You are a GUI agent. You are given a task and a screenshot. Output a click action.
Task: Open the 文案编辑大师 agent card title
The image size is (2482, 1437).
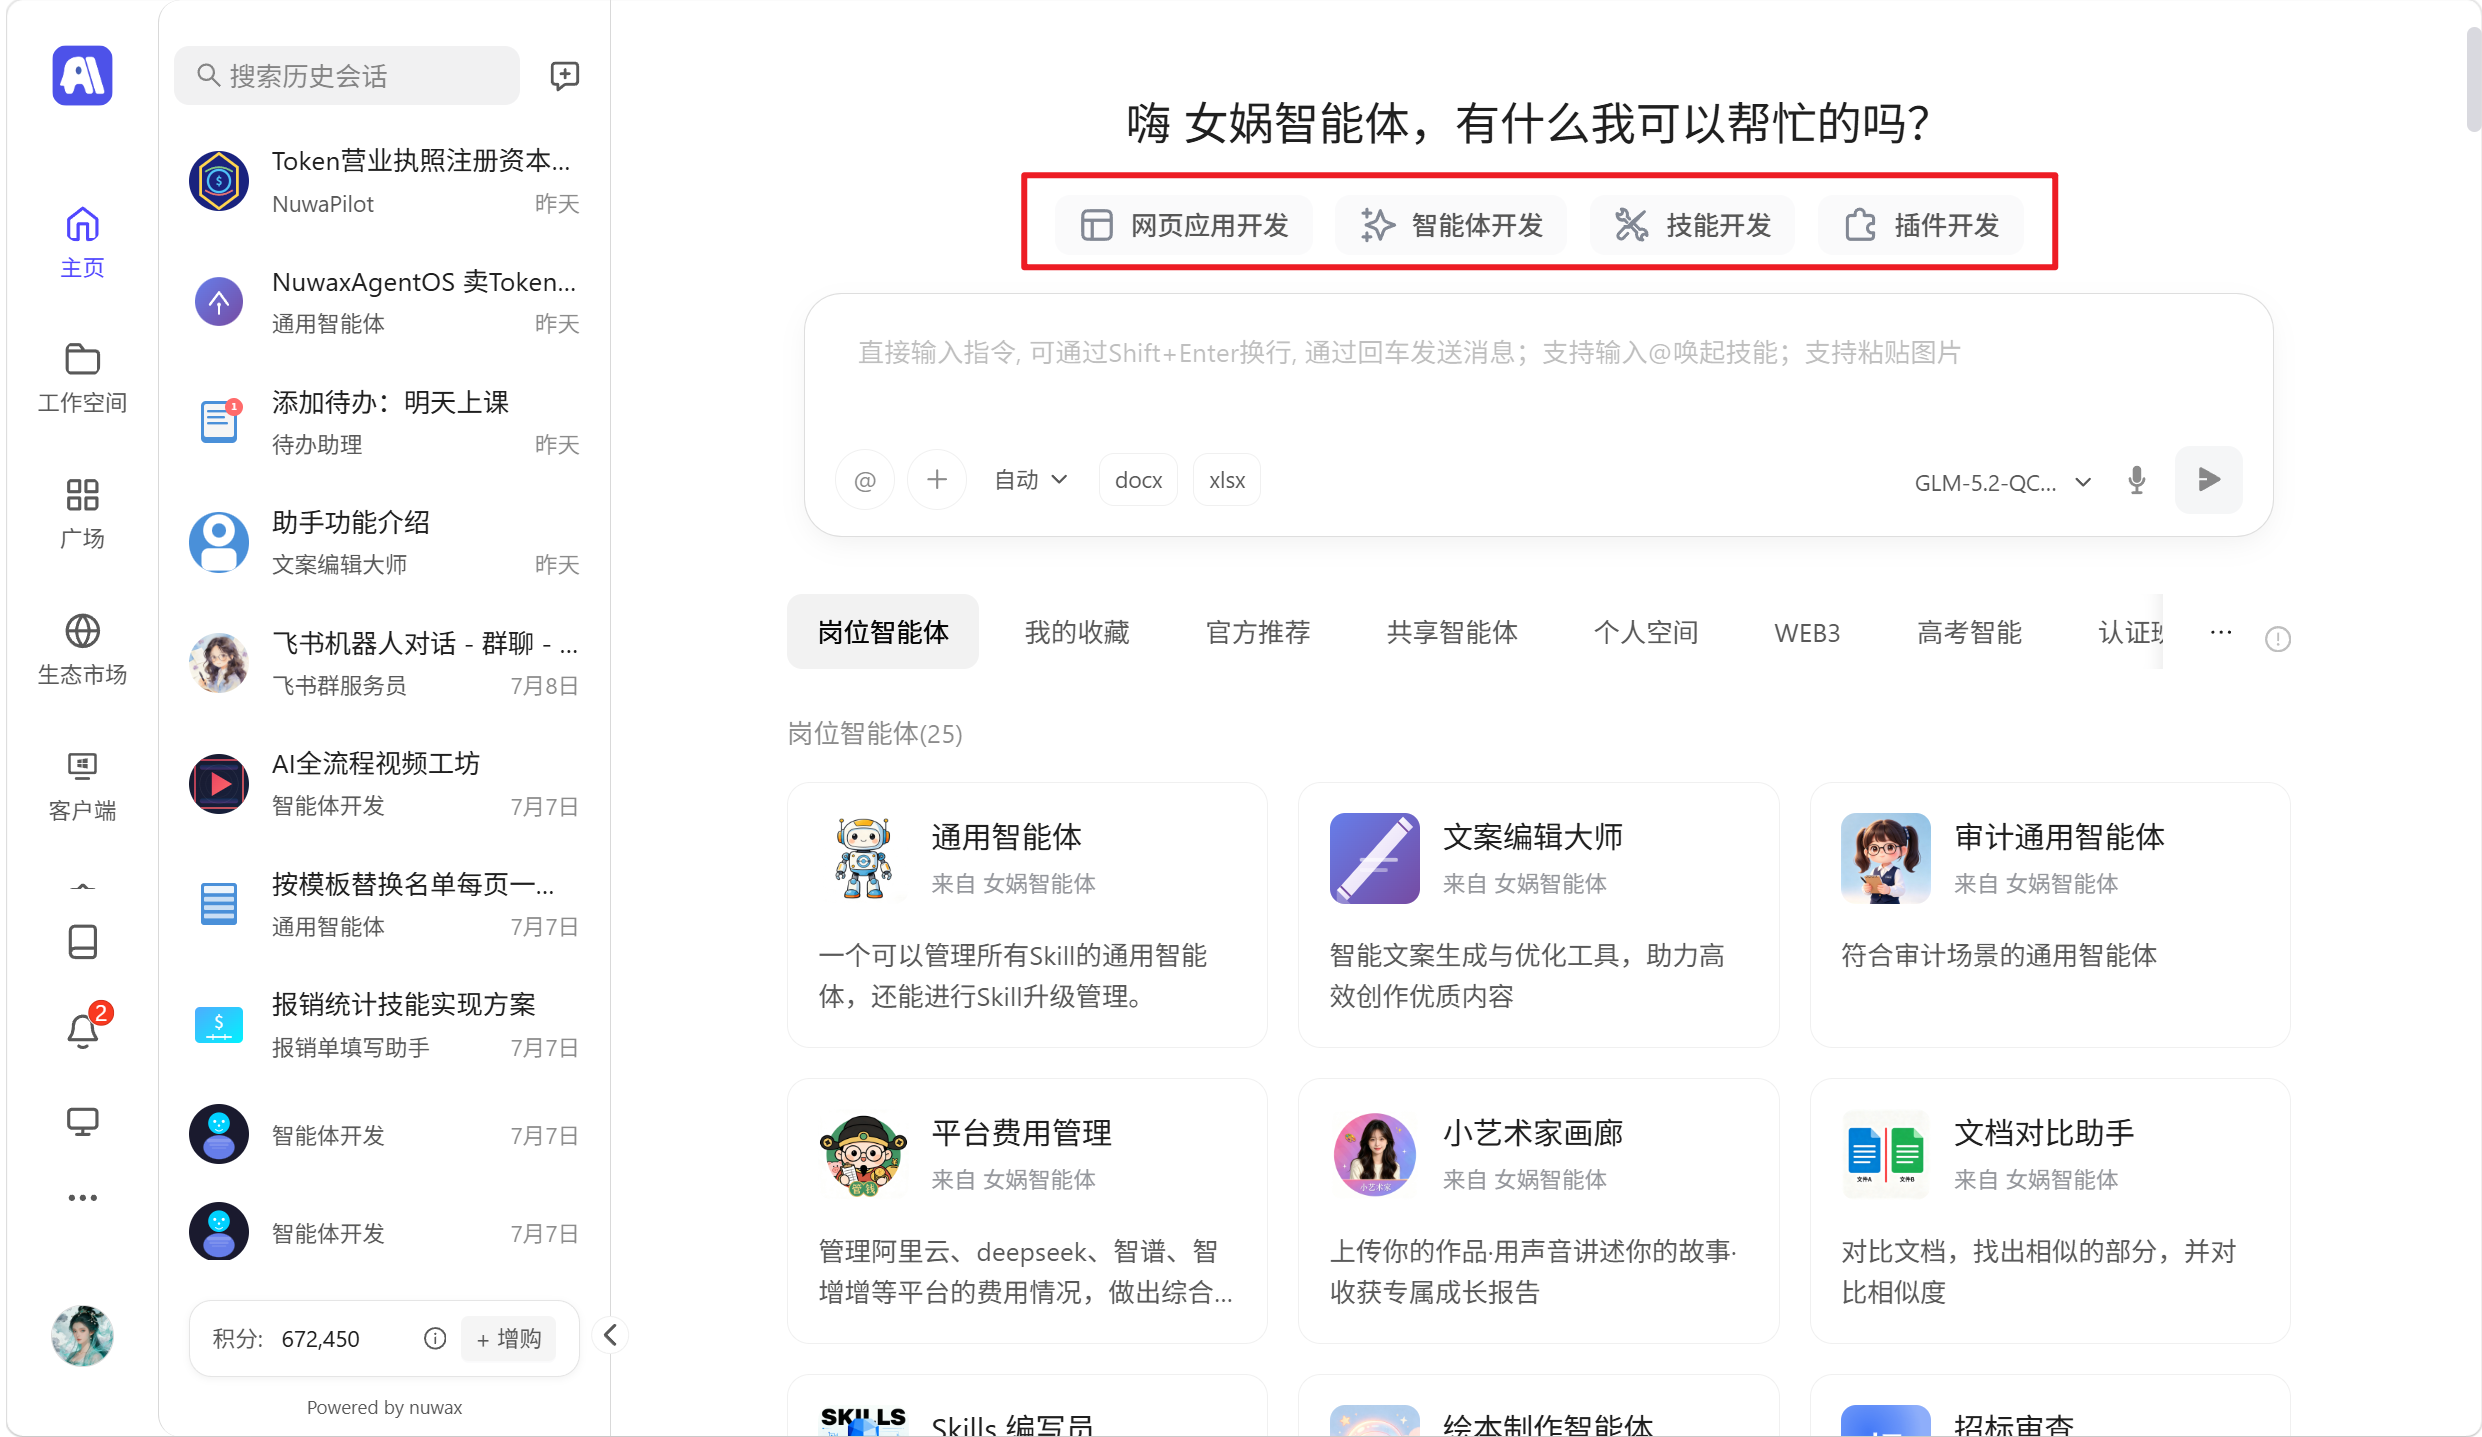[1532, 837]
